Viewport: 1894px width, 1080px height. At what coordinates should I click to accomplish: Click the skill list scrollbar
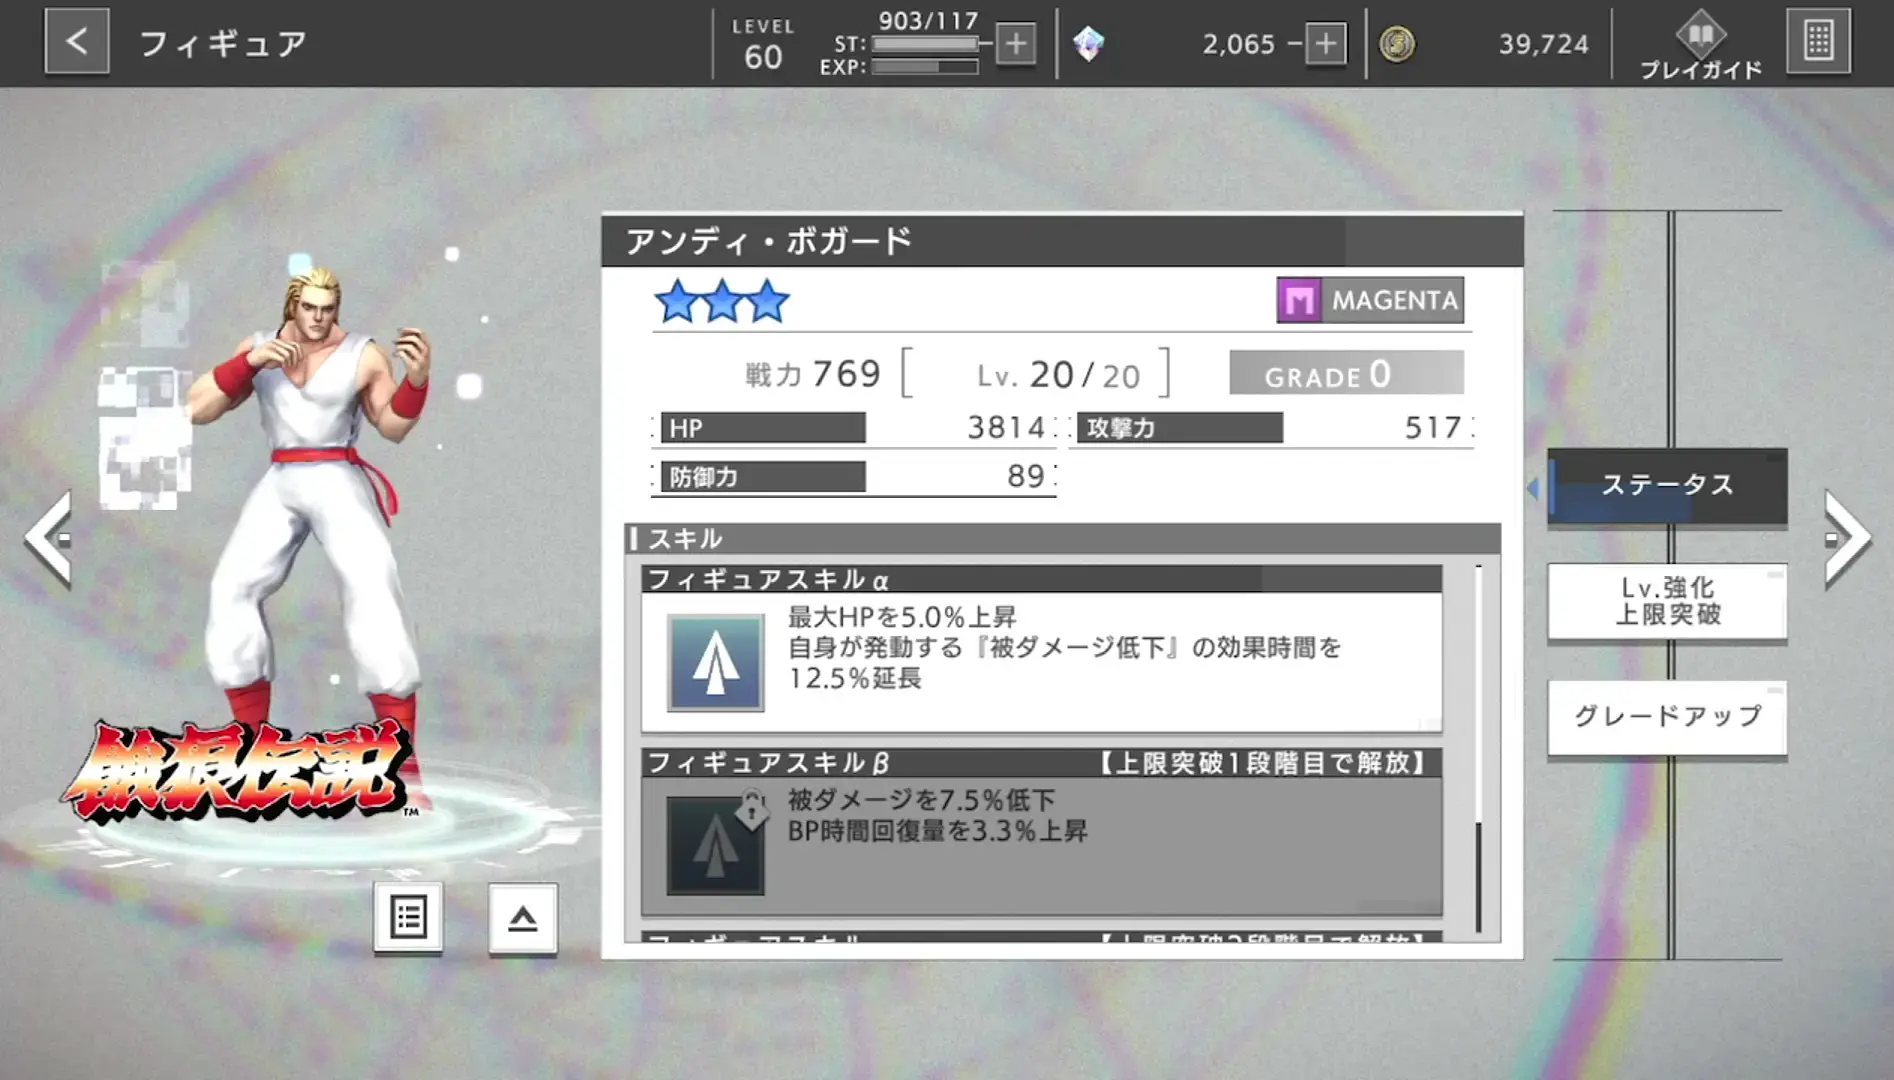[1478, 750]
